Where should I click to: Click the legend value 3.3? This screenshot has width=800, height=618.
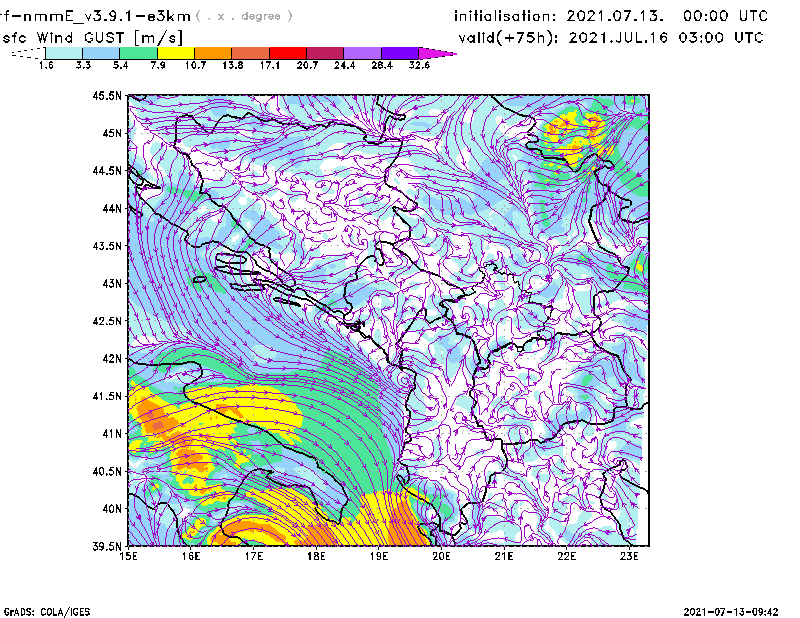coord(83,65)
